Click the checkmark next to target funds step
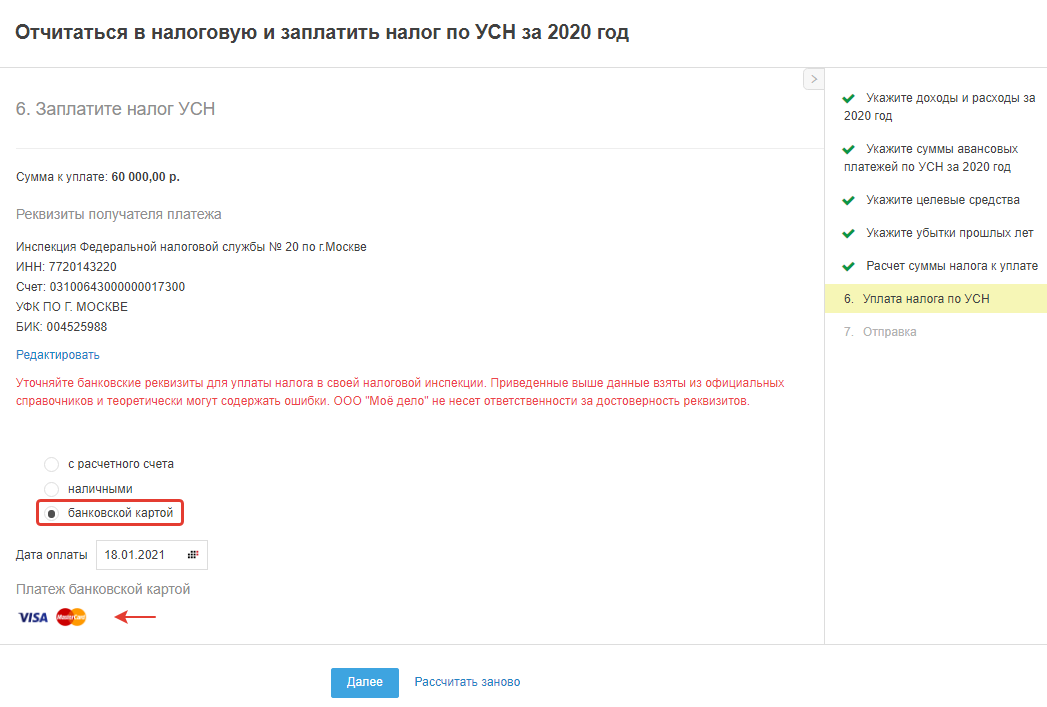Image resolution: width=1047 pixels, height=707 pixels. [x=849, y=200]
